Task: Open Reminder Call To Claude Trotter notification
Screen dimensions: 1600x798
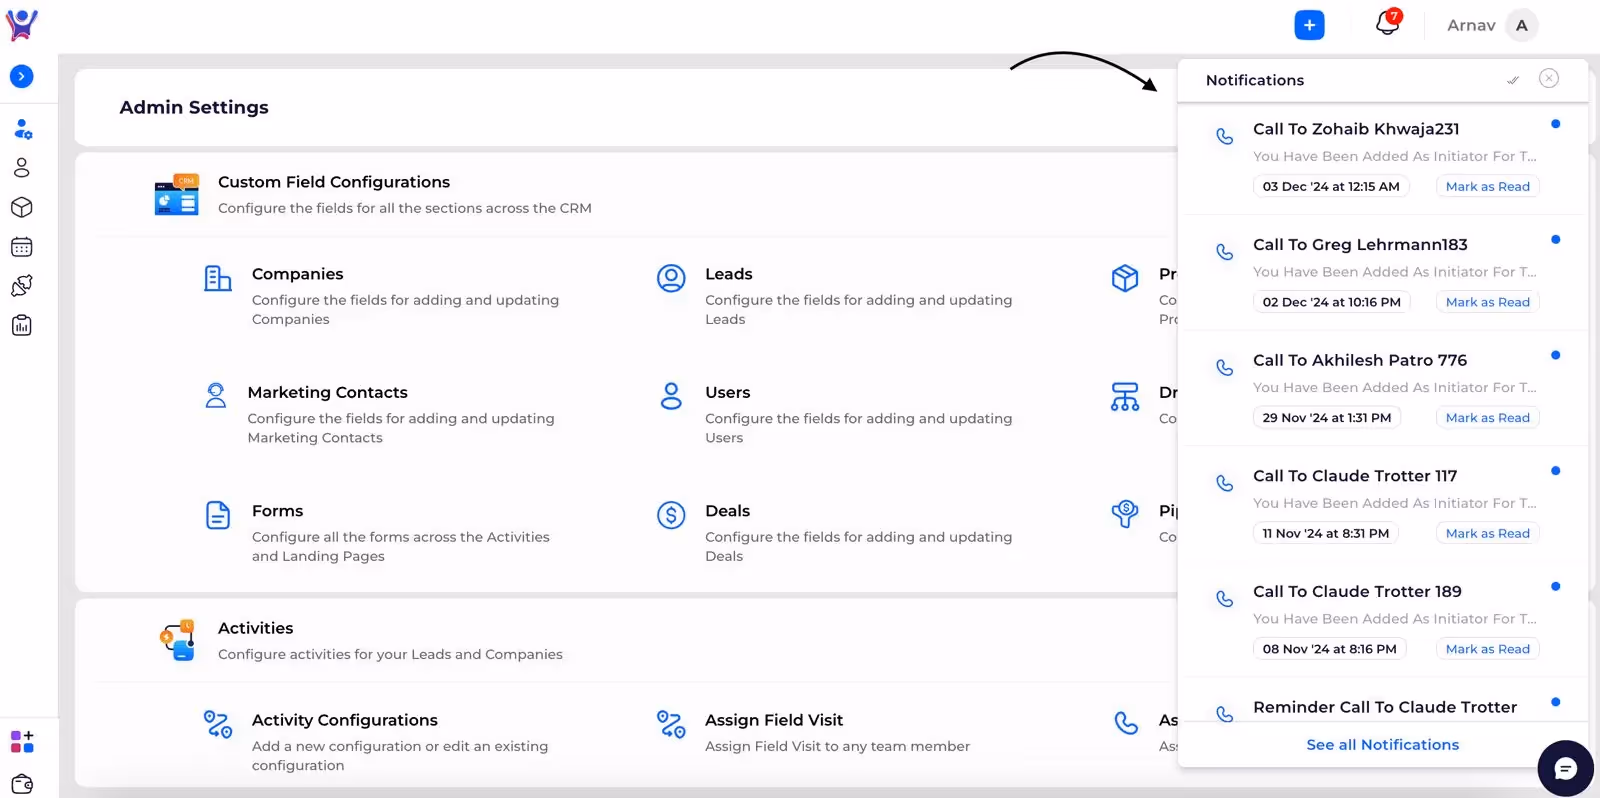Action: click(x=1385, y=707)
